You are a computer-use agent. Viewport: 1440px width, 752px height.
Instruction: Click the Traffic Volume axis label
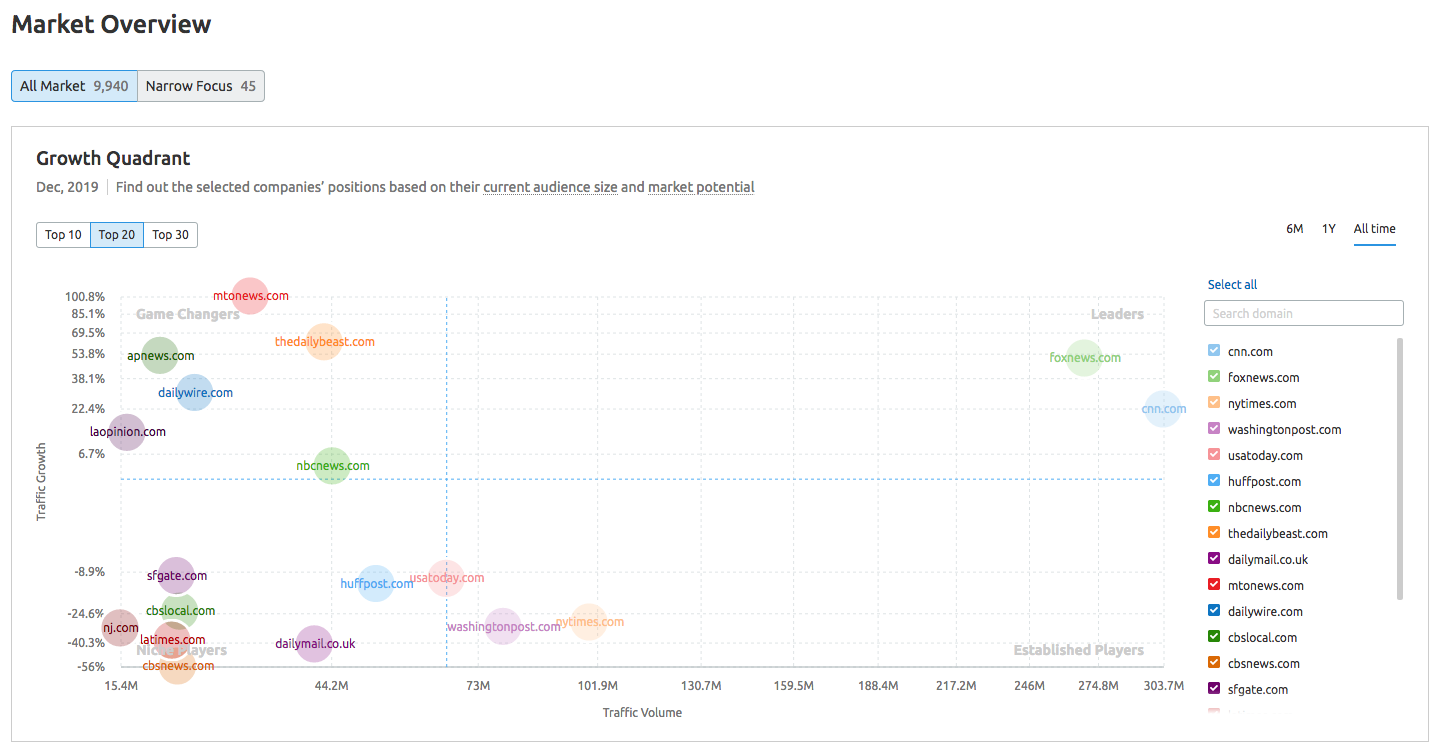[642, 713]
